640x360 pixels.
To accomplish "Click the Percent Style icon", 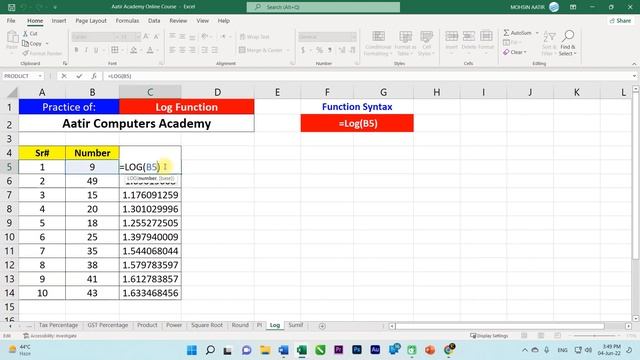I will [x=319, y=50].
